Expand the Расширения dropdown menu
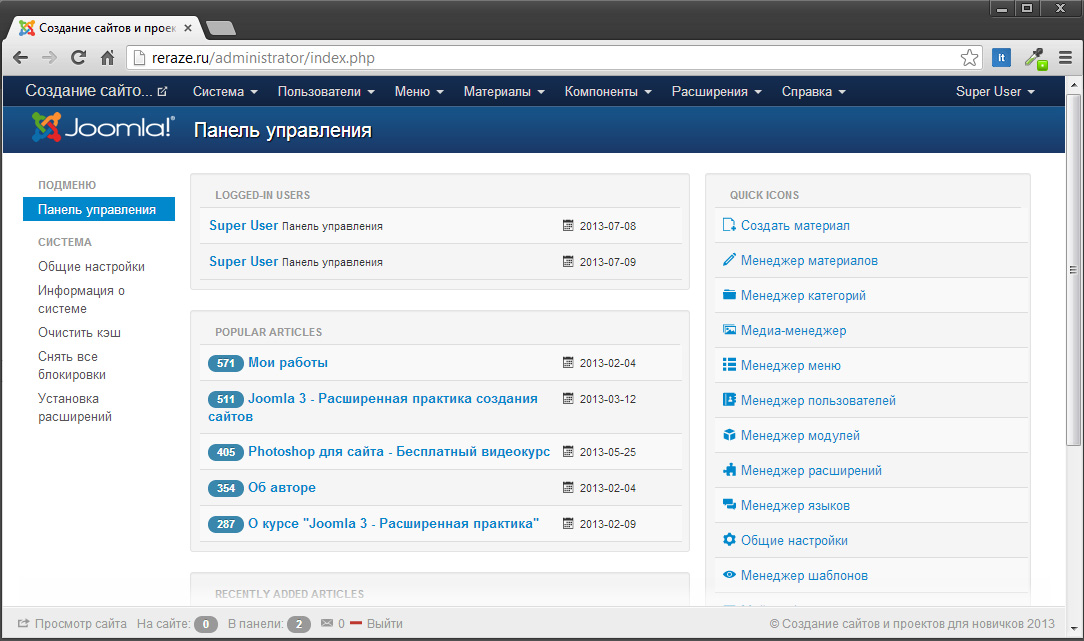 [x=716, y=92]
